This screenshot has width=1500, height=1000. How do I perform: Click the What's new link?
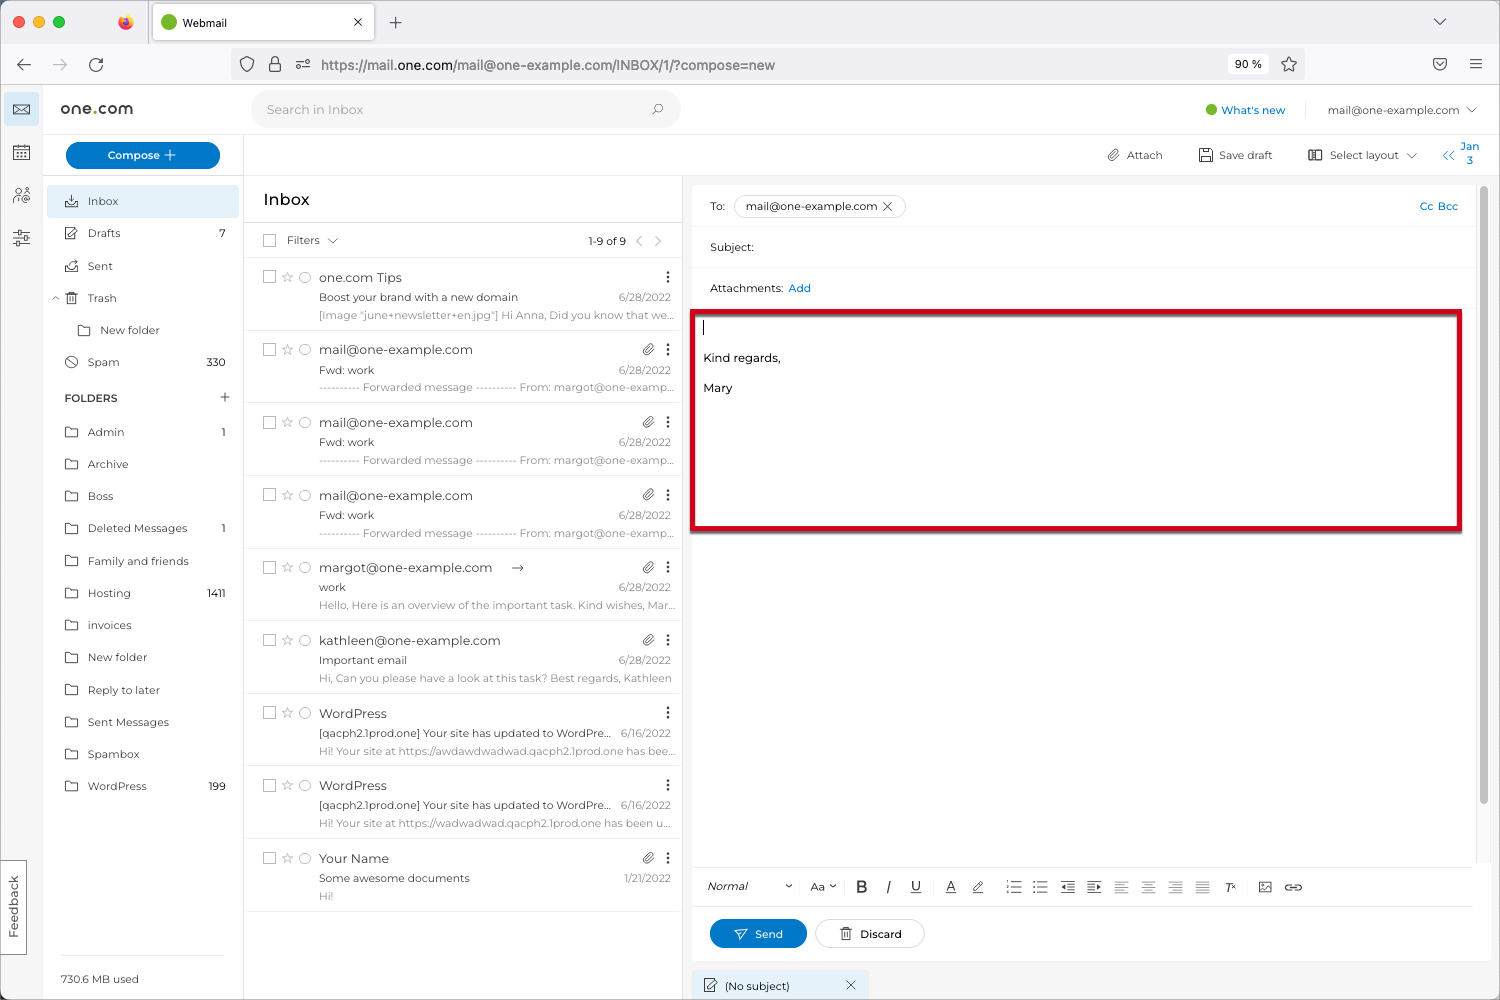click(x=1252, y=110)
